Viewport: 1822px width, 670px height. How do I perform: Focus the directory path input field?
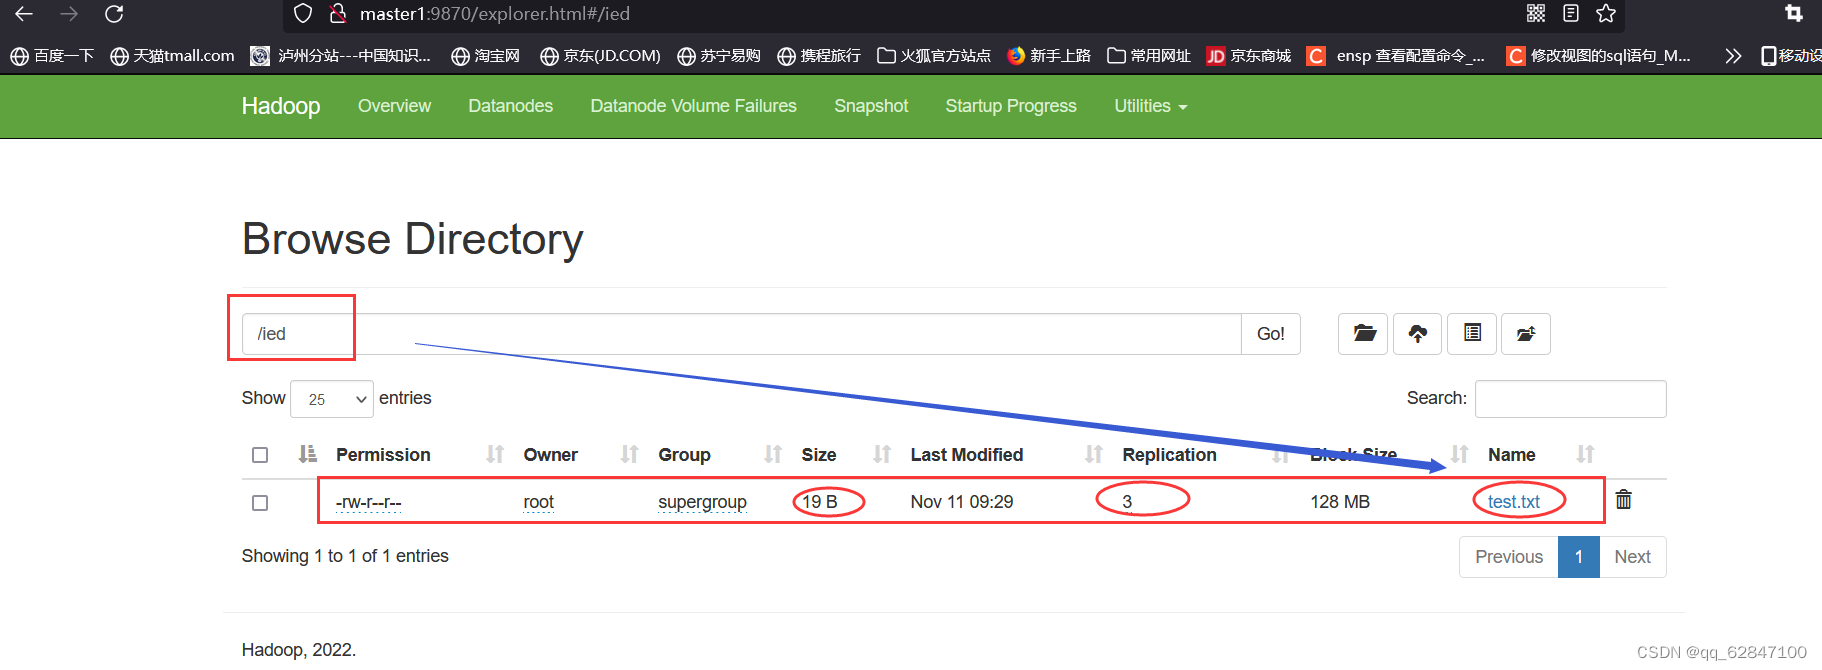741,334
